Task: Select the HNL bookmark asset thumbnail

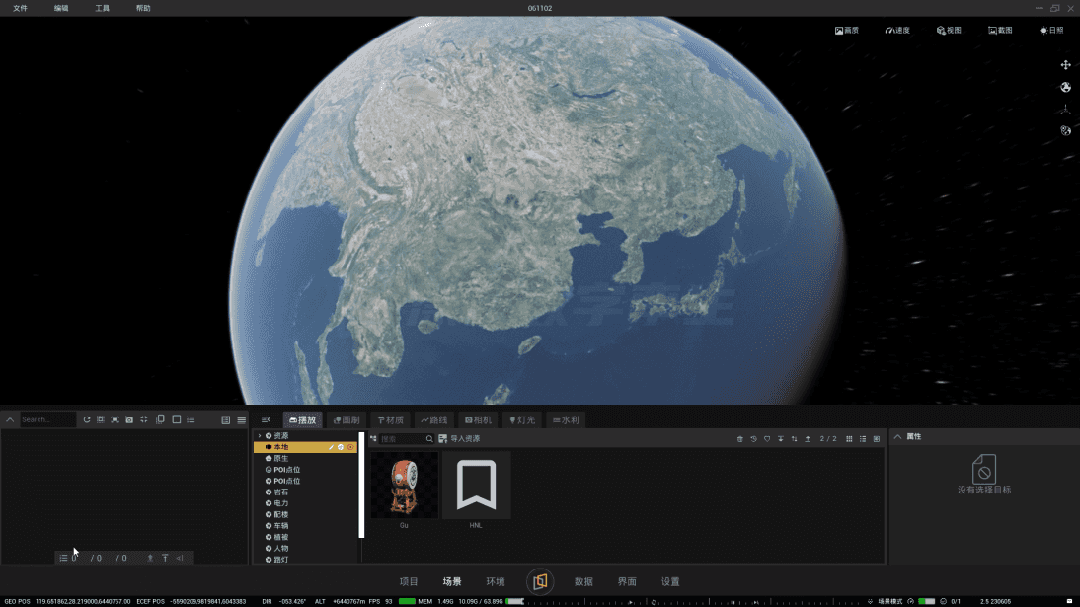Action: pyautogui.click(x=476, y=485)
